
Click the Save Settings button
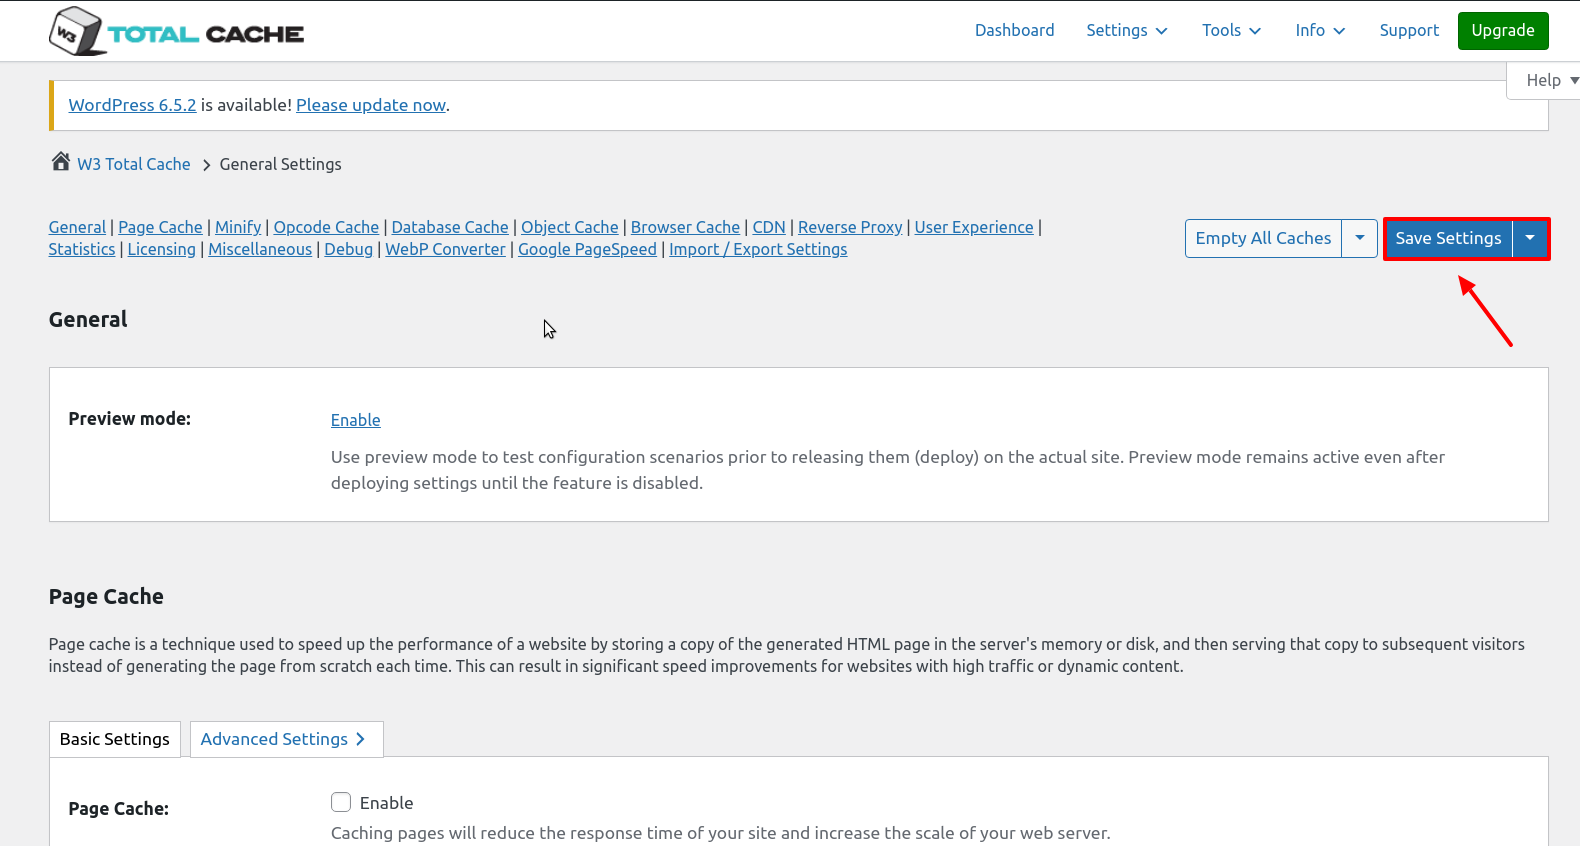pyautogui.click(x=1448, y=238)
